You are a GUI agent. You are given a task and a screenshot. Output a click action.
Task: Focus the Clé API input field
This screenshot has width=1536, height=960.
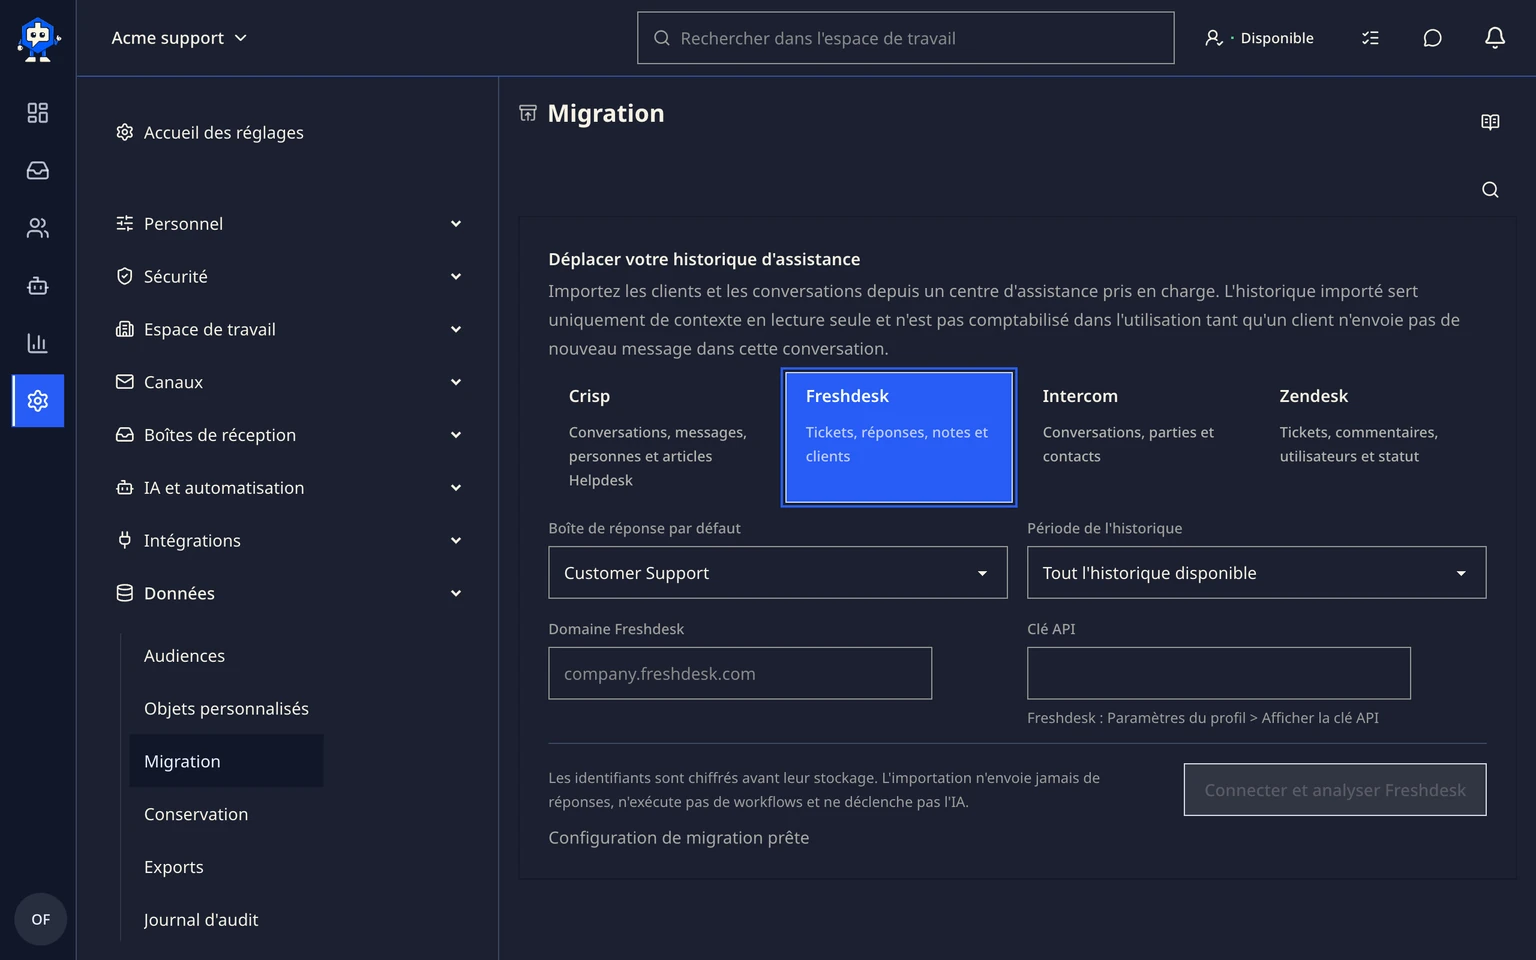pos(1219,673)
